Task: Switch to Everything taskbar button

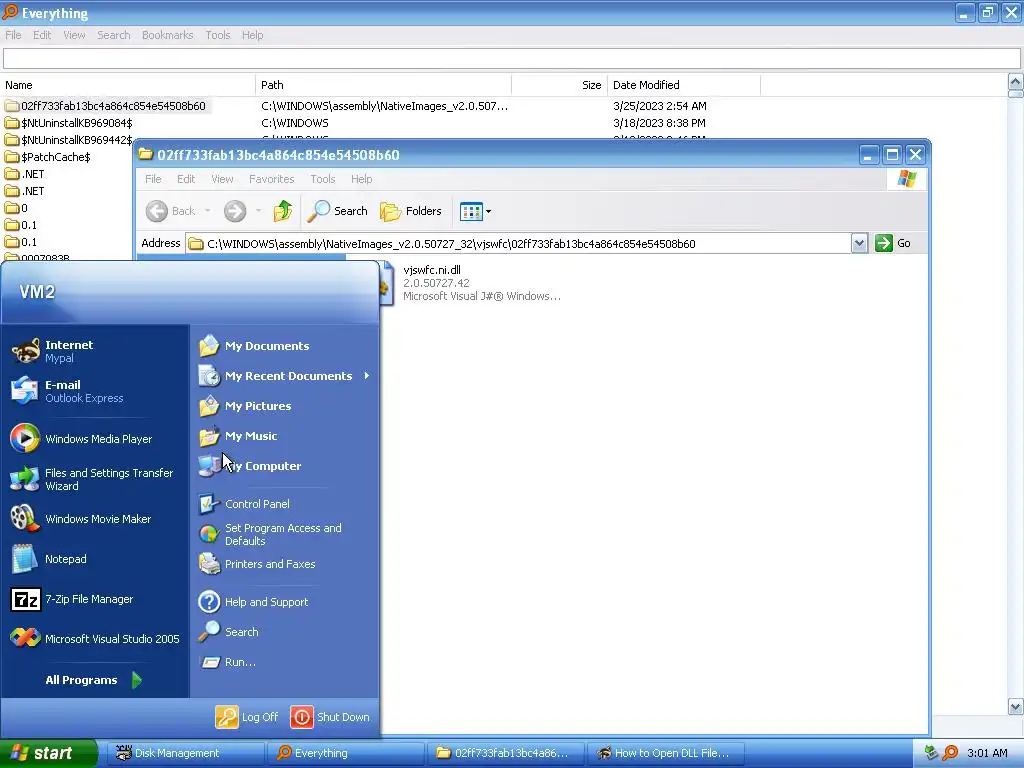Action: [346, 753]
